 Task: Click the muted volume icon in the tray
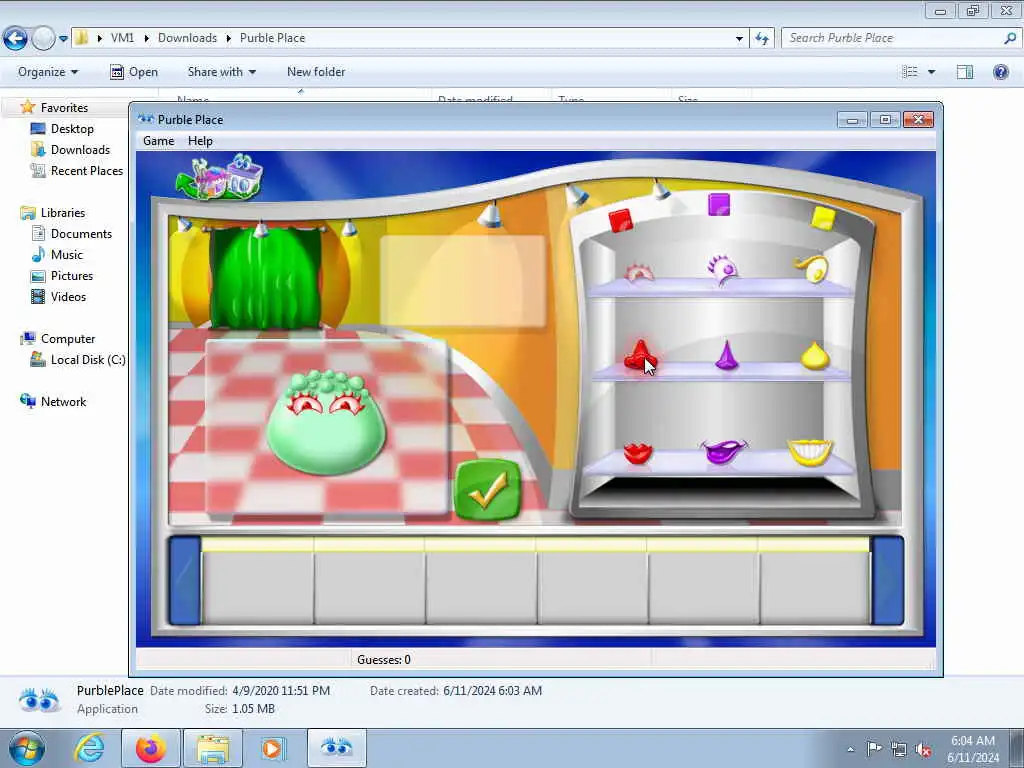(x=923, y=749)
